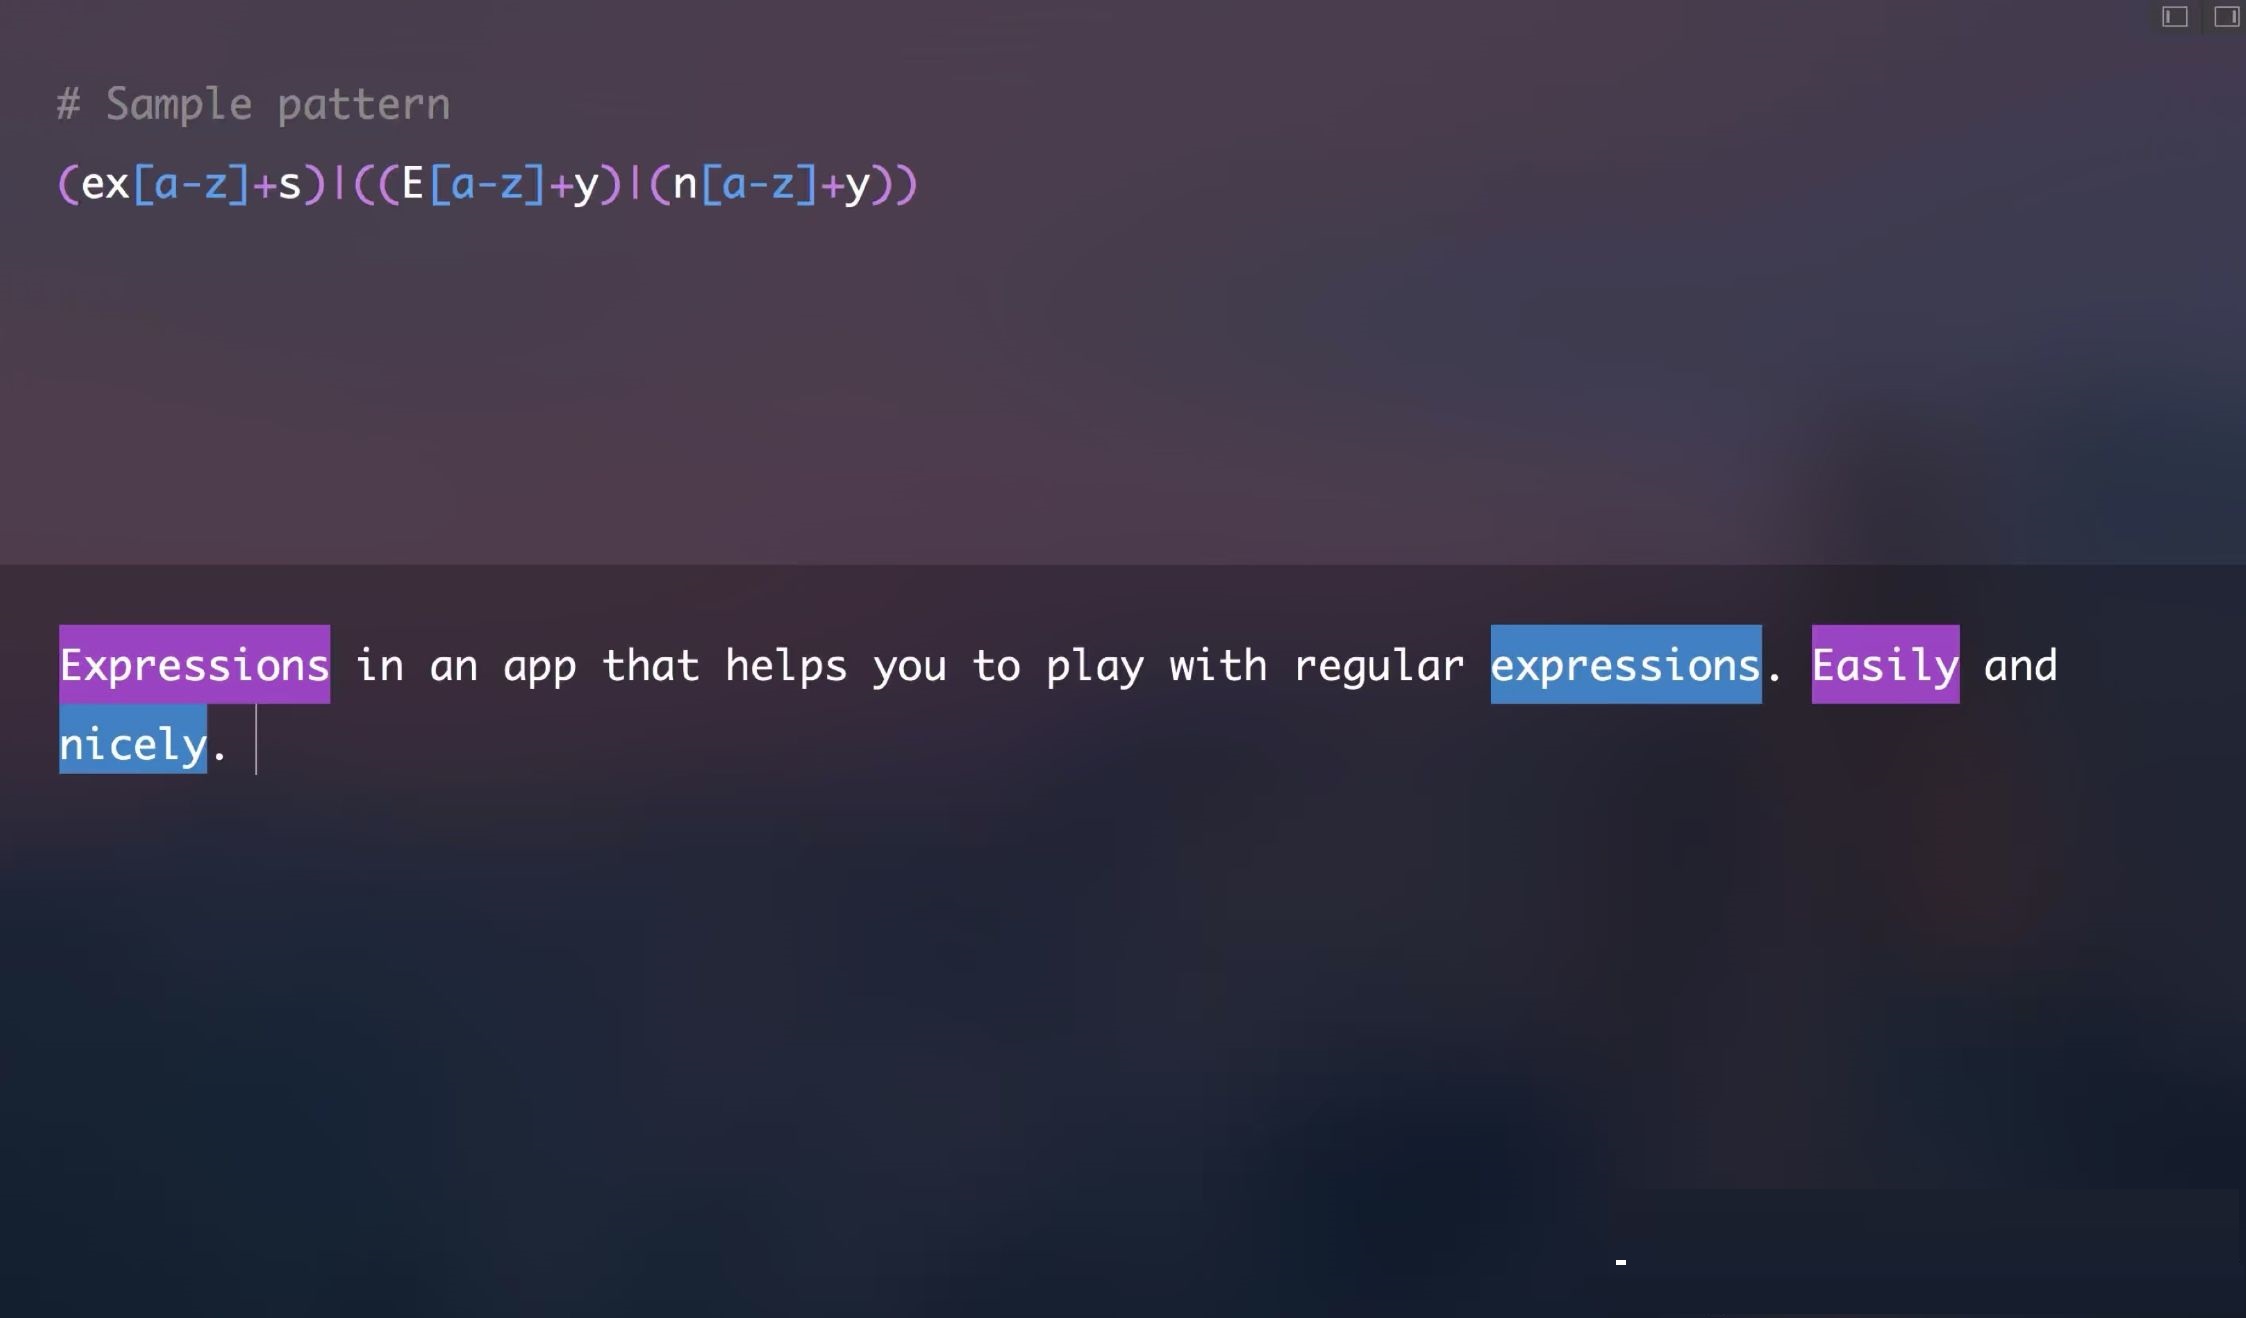Click on highlighted match 'Easily'
Image resolution: width=2246 pixels, height=1318 pixels.
(x=1882, y=664)
